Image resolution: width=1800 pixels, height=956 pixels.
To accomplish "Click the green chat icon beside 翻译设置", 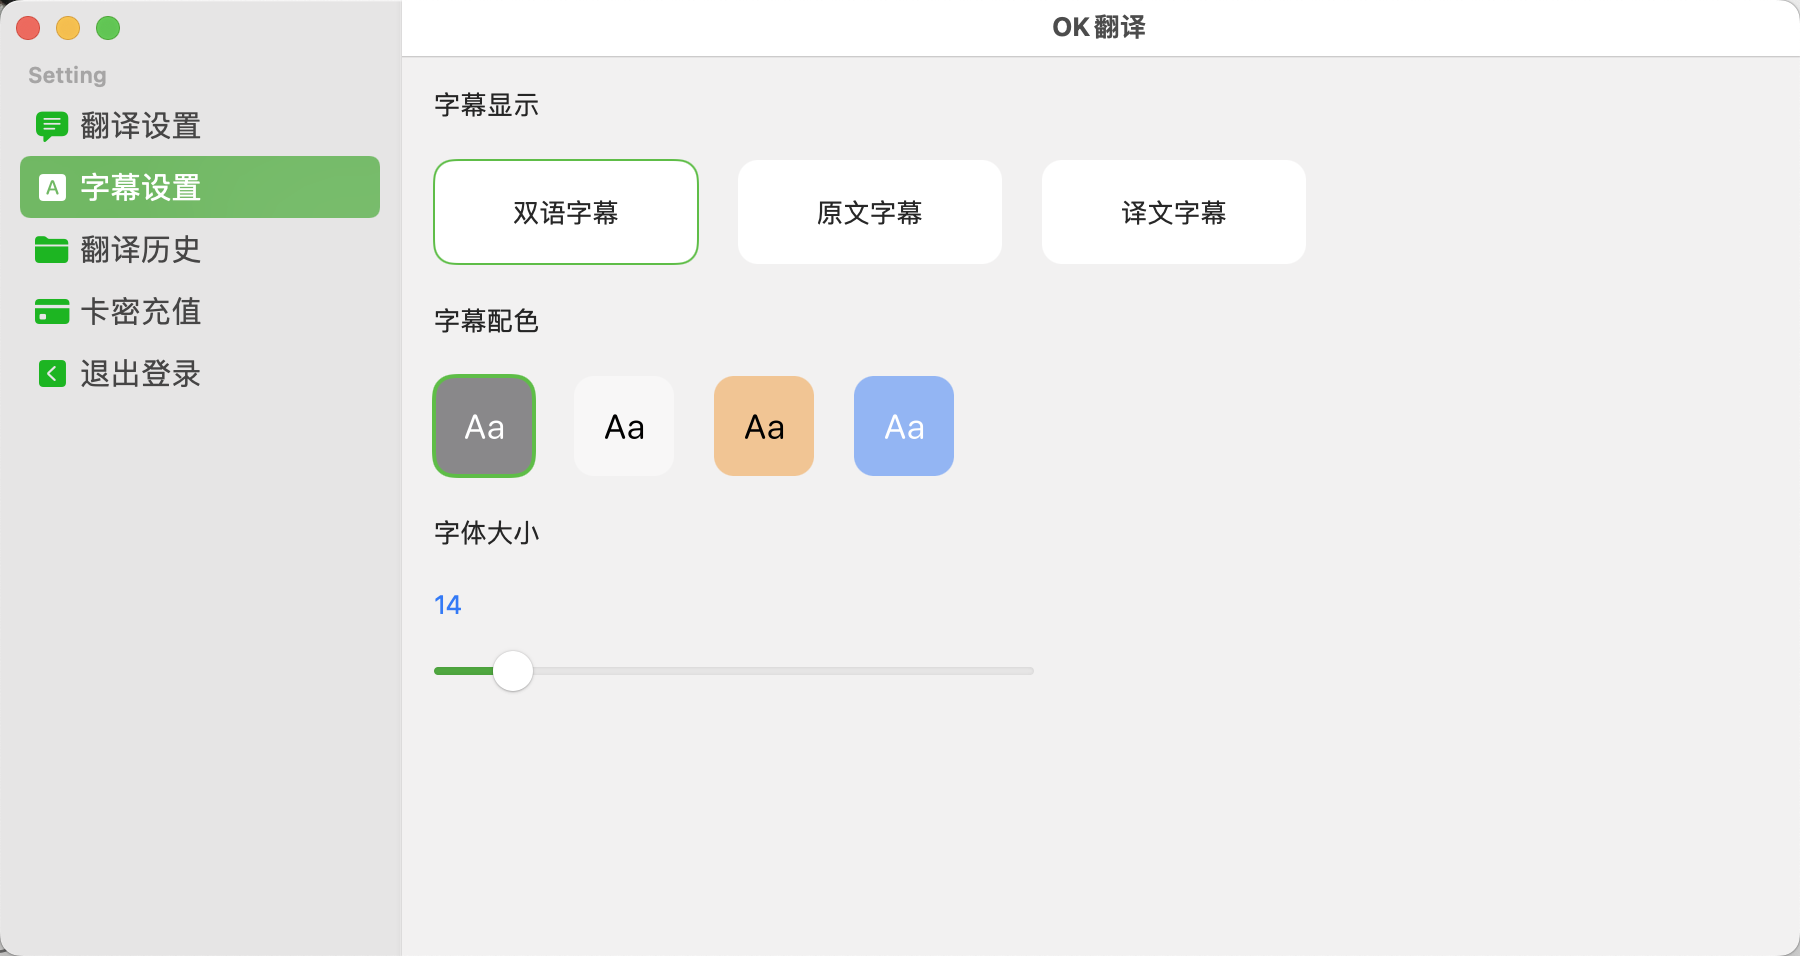I will click(x=52, y=126).
